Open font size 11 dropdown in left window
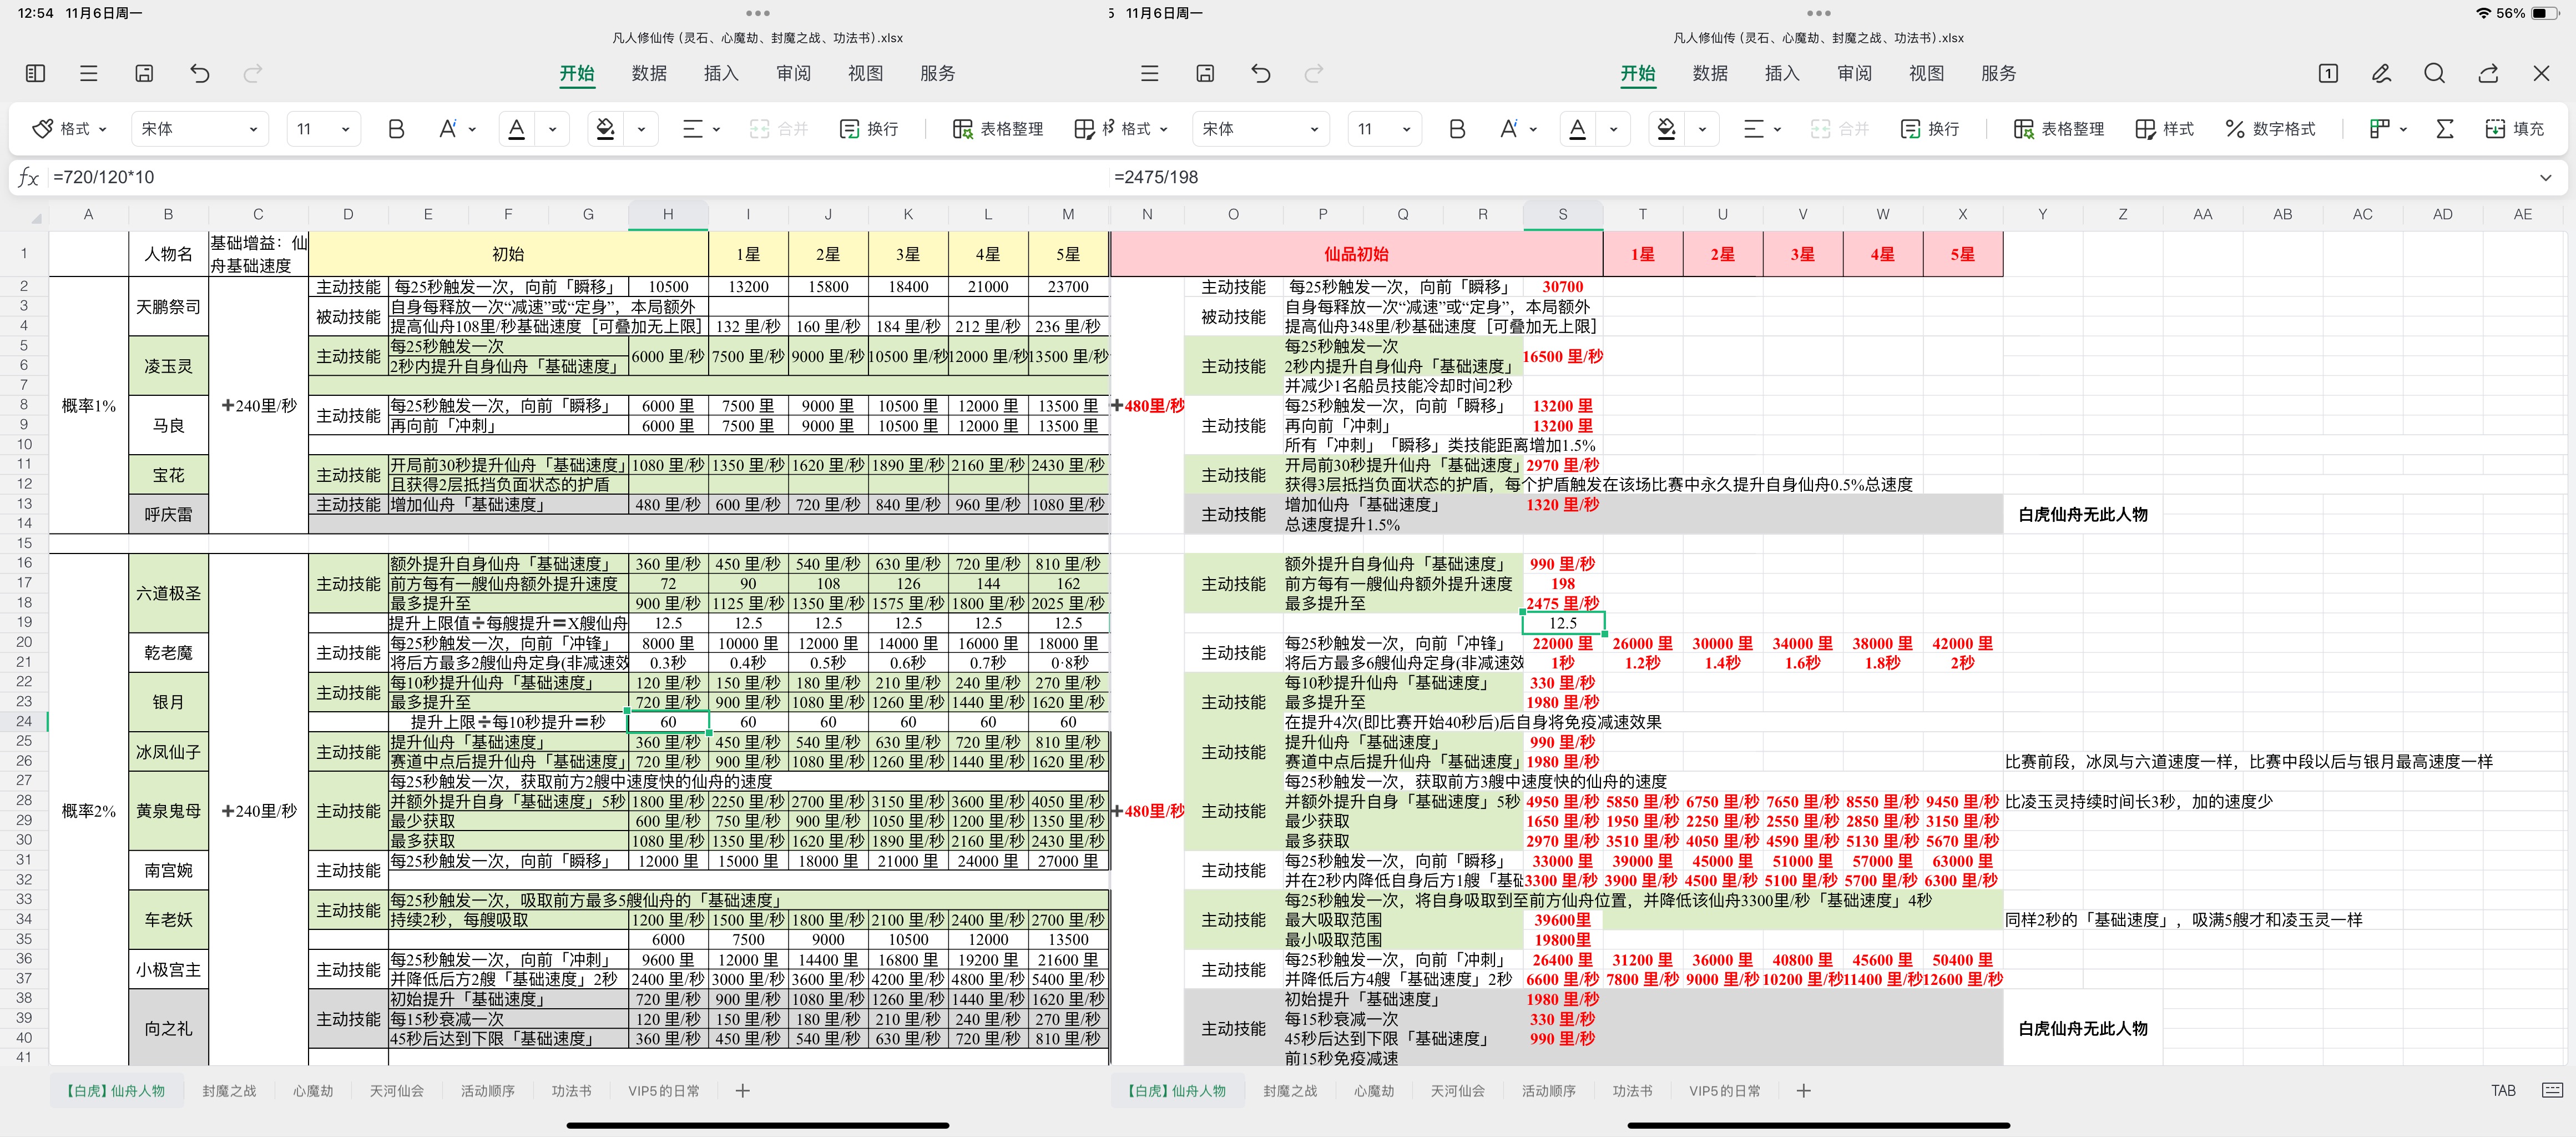The width and height of the screenshot is (2576, 1137). pyautogui.click(x=323, y=129)
